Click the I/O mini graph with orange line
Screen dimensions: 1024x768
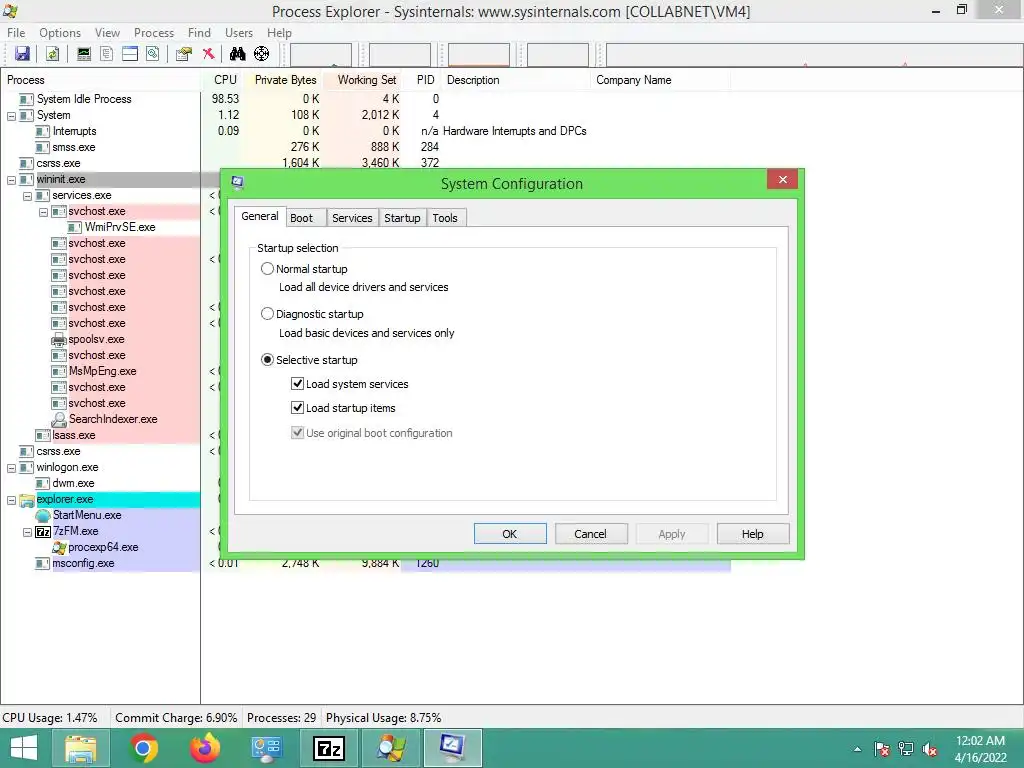point(479,55)
